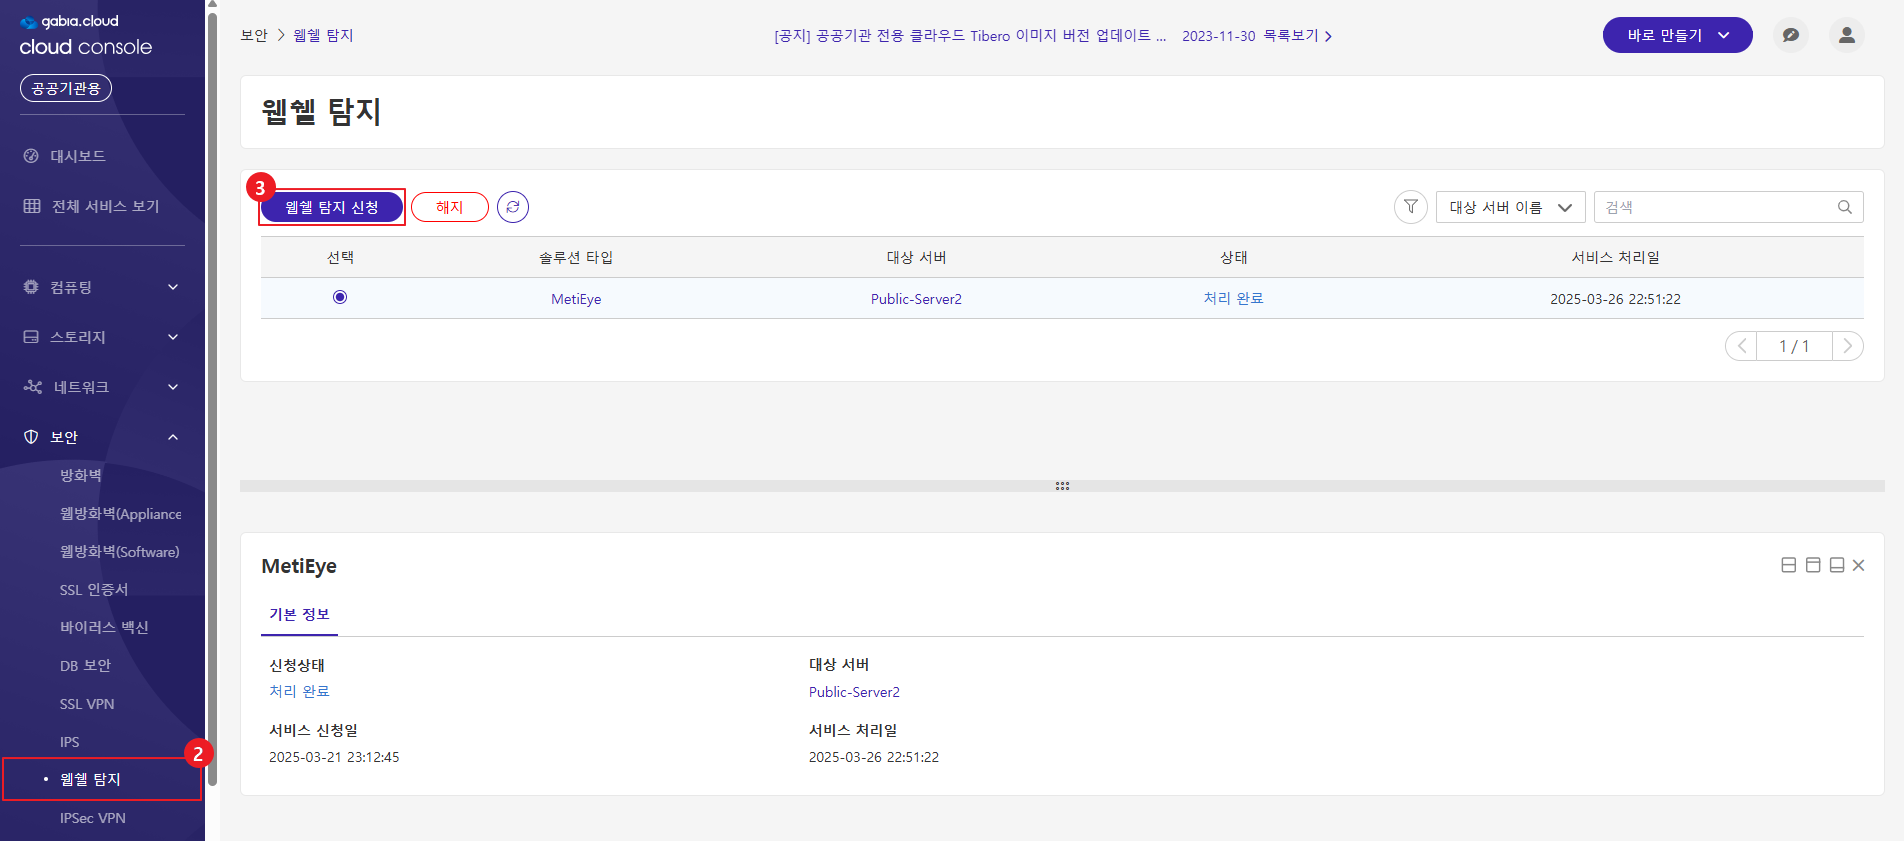Go to previous page arrow
Screen dimensions: 1904x841
(1742, 346)
